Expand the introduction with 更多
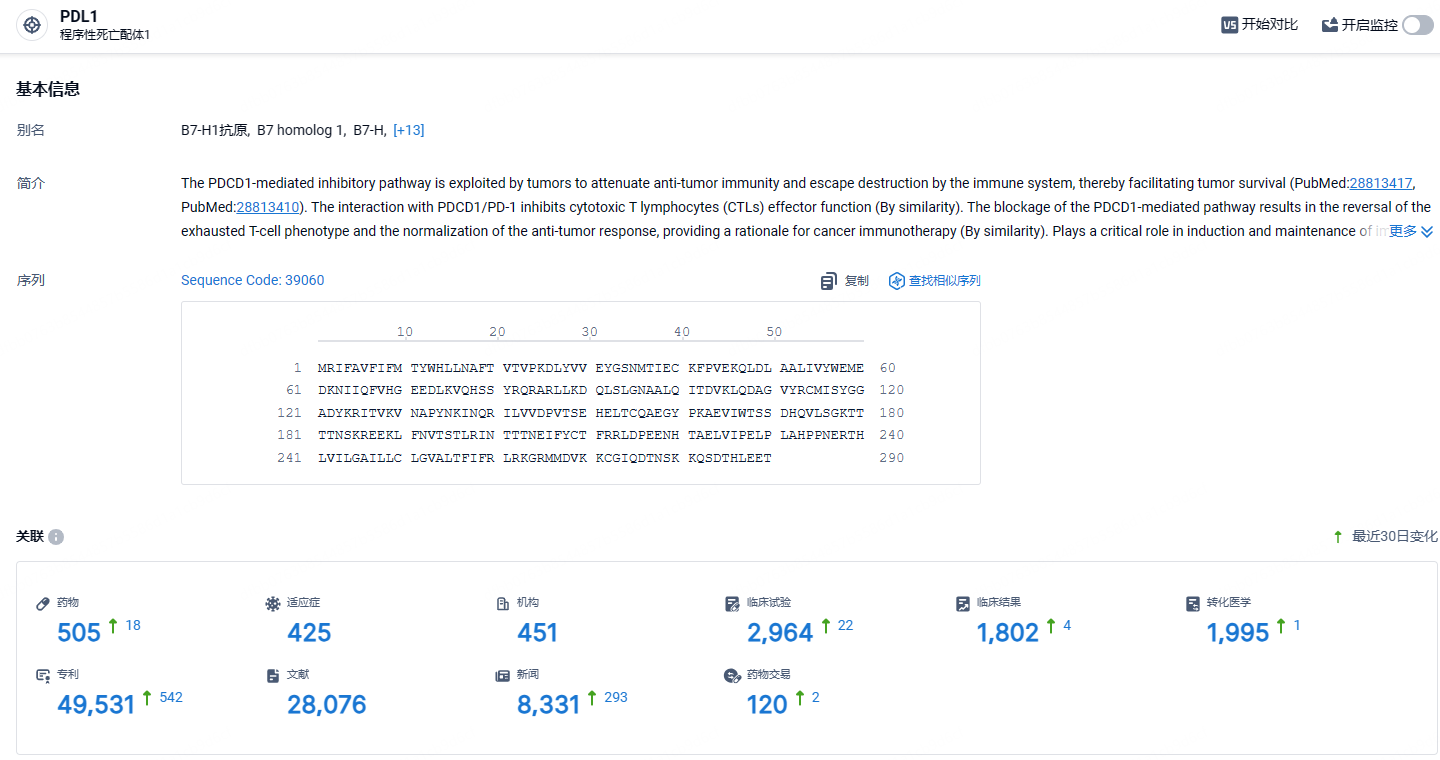Viewport: 1440px width, 760px height. 1411,231
